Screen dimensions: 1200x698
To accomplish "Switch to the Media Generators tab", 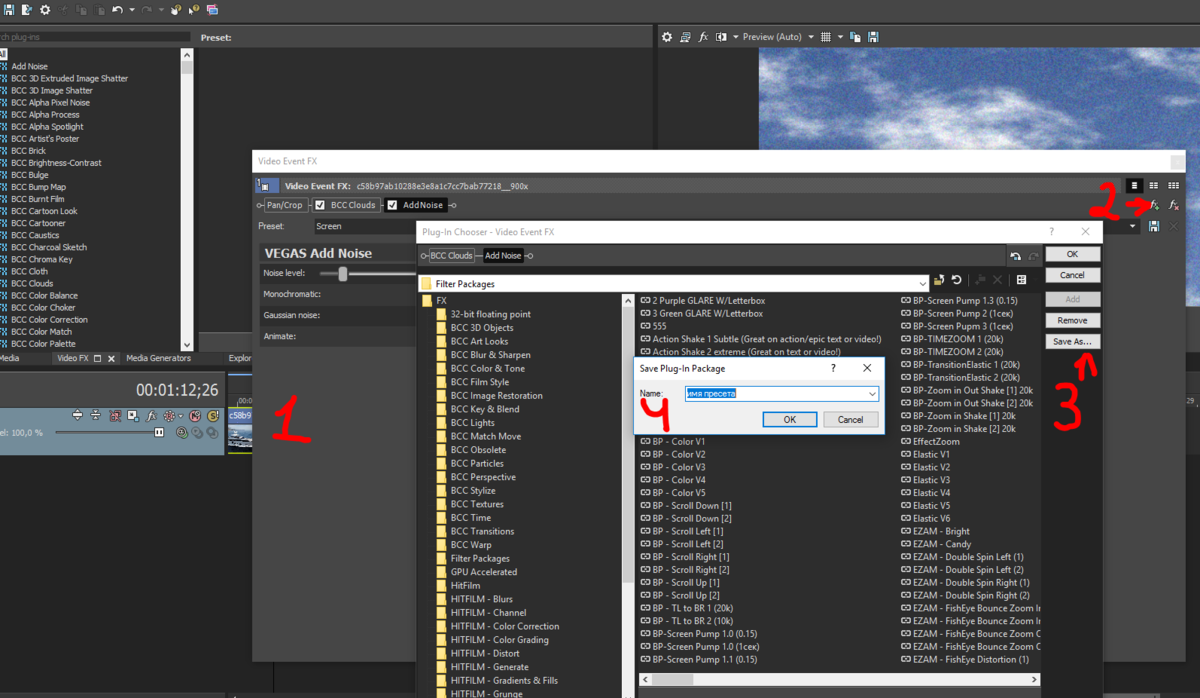I will coord(157,358).
